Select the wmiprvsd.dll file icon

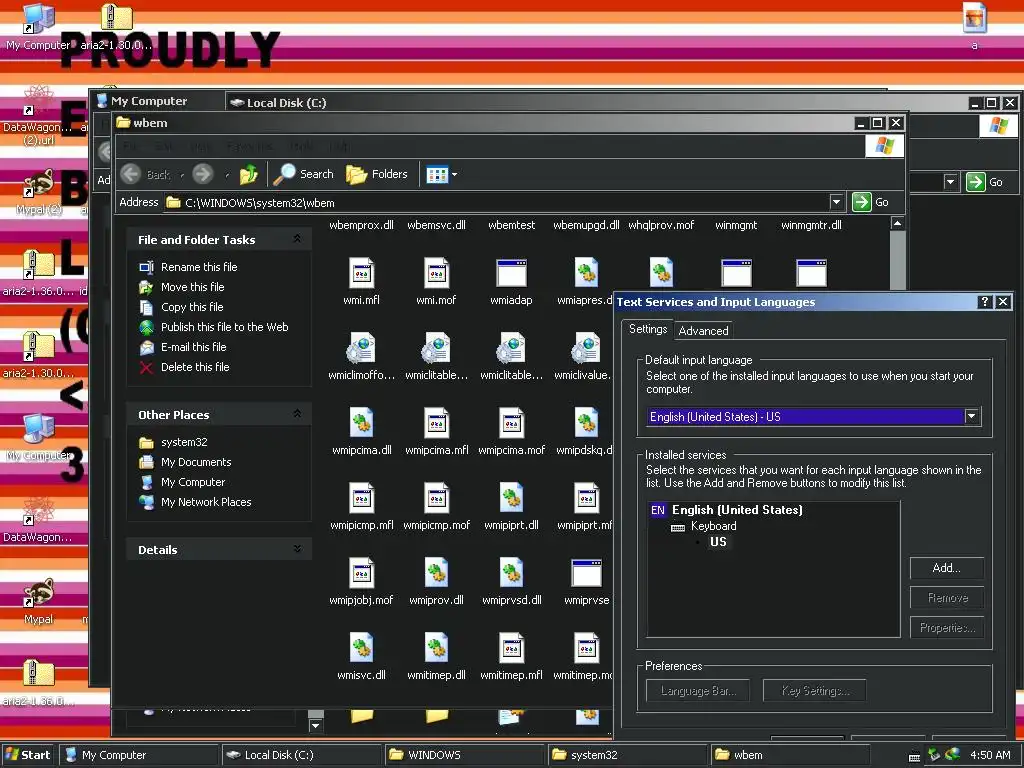(x=511, y=573)
